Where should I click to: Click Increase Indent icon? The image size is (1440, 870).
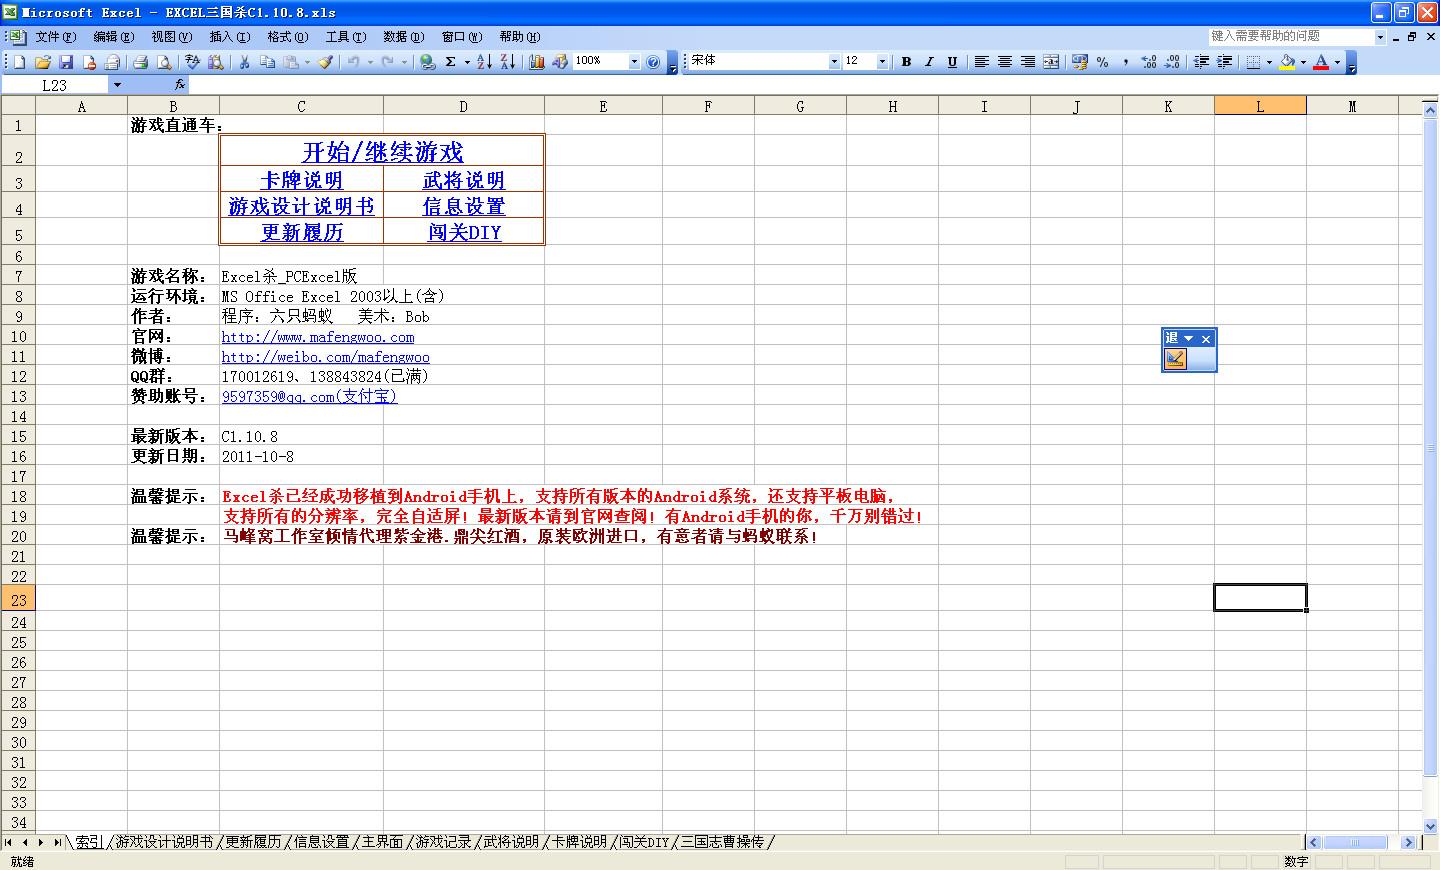click(x=1225, y=62)
